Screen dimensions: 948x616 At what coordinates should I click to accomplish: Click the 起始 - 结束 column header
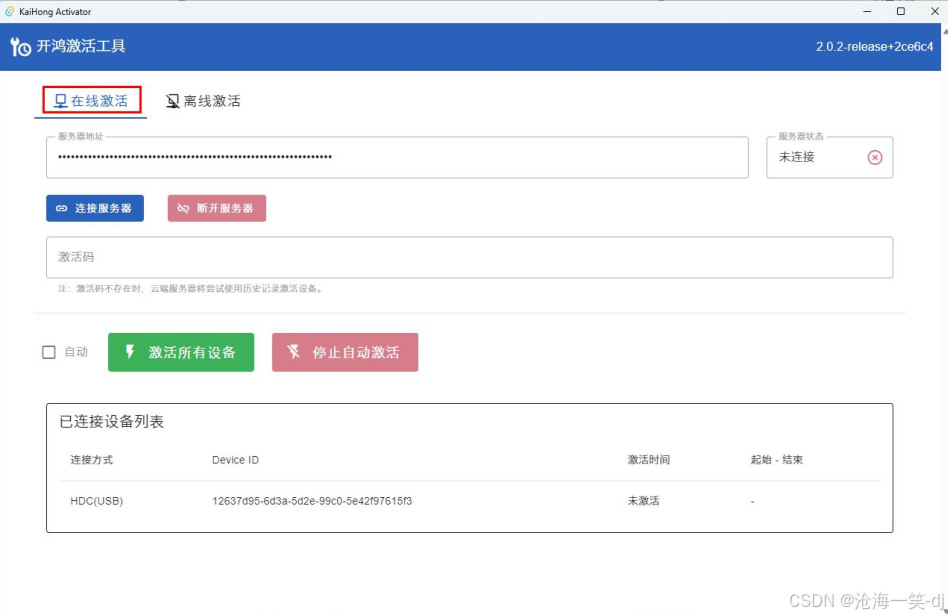point(776,459)
